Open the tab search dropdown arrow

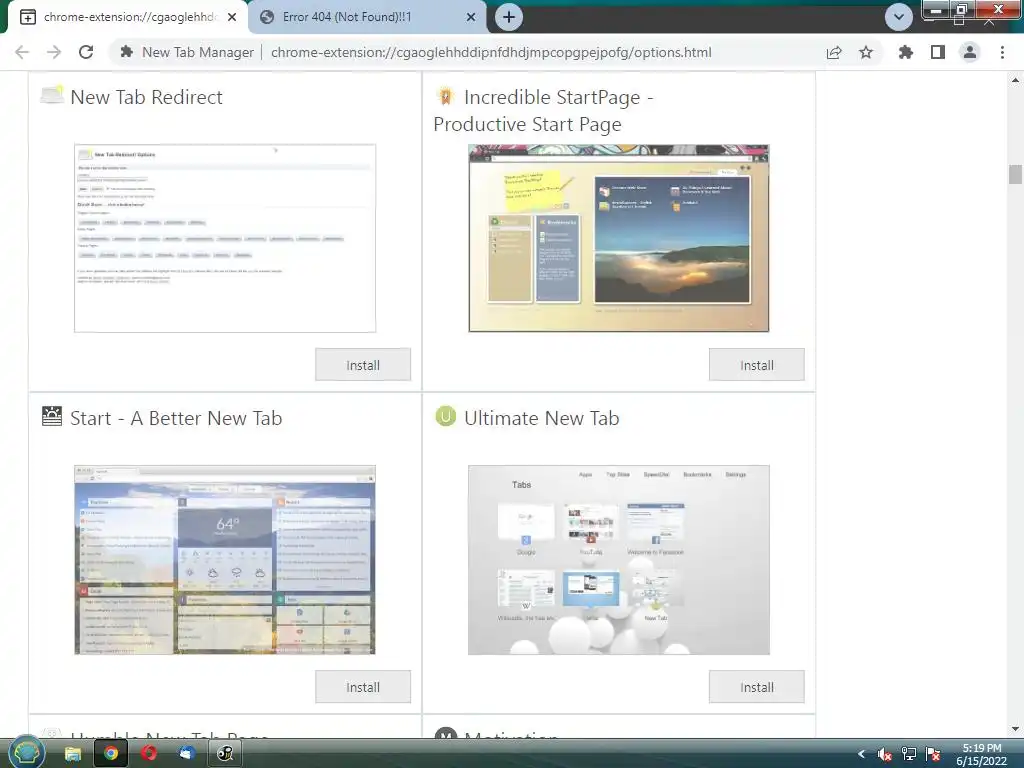[899, 17]
